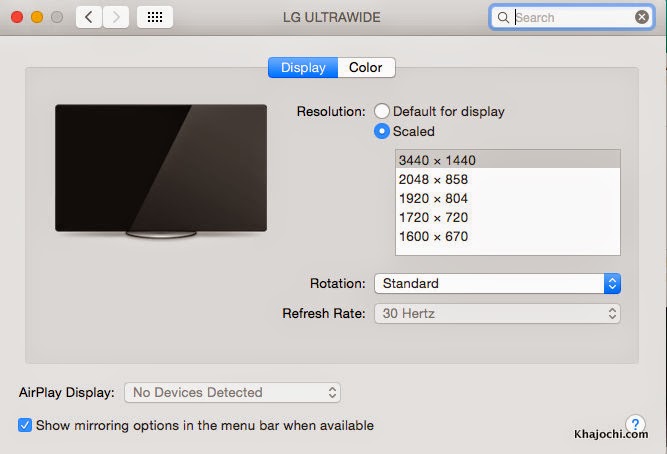Select the 1600 × 670 resolution
The height and width of the screenshot is (454, 667).
507,236
